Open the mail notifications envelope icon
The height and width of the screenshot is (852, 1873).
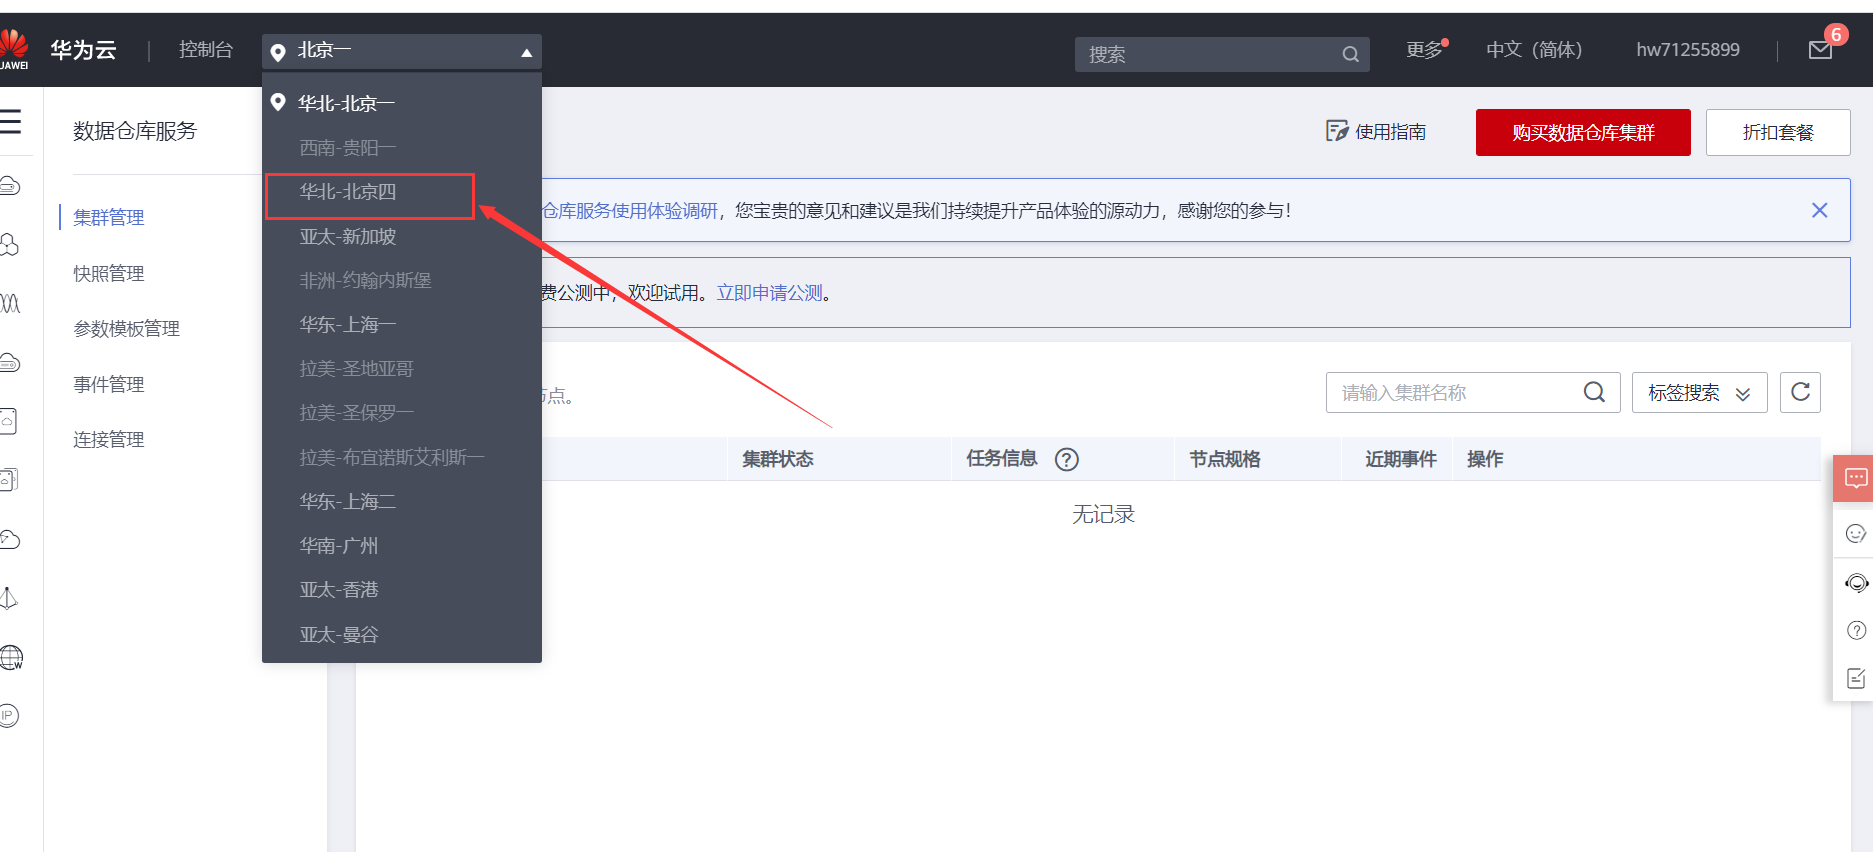pyautogui.click(x=1820, y=50)
